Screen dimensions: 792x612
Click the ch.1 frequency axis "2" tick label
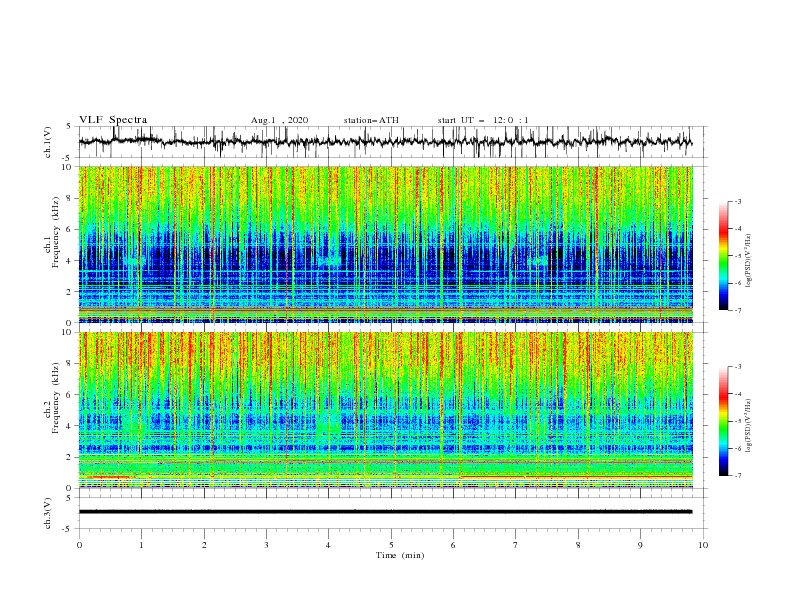pos(71,291)
